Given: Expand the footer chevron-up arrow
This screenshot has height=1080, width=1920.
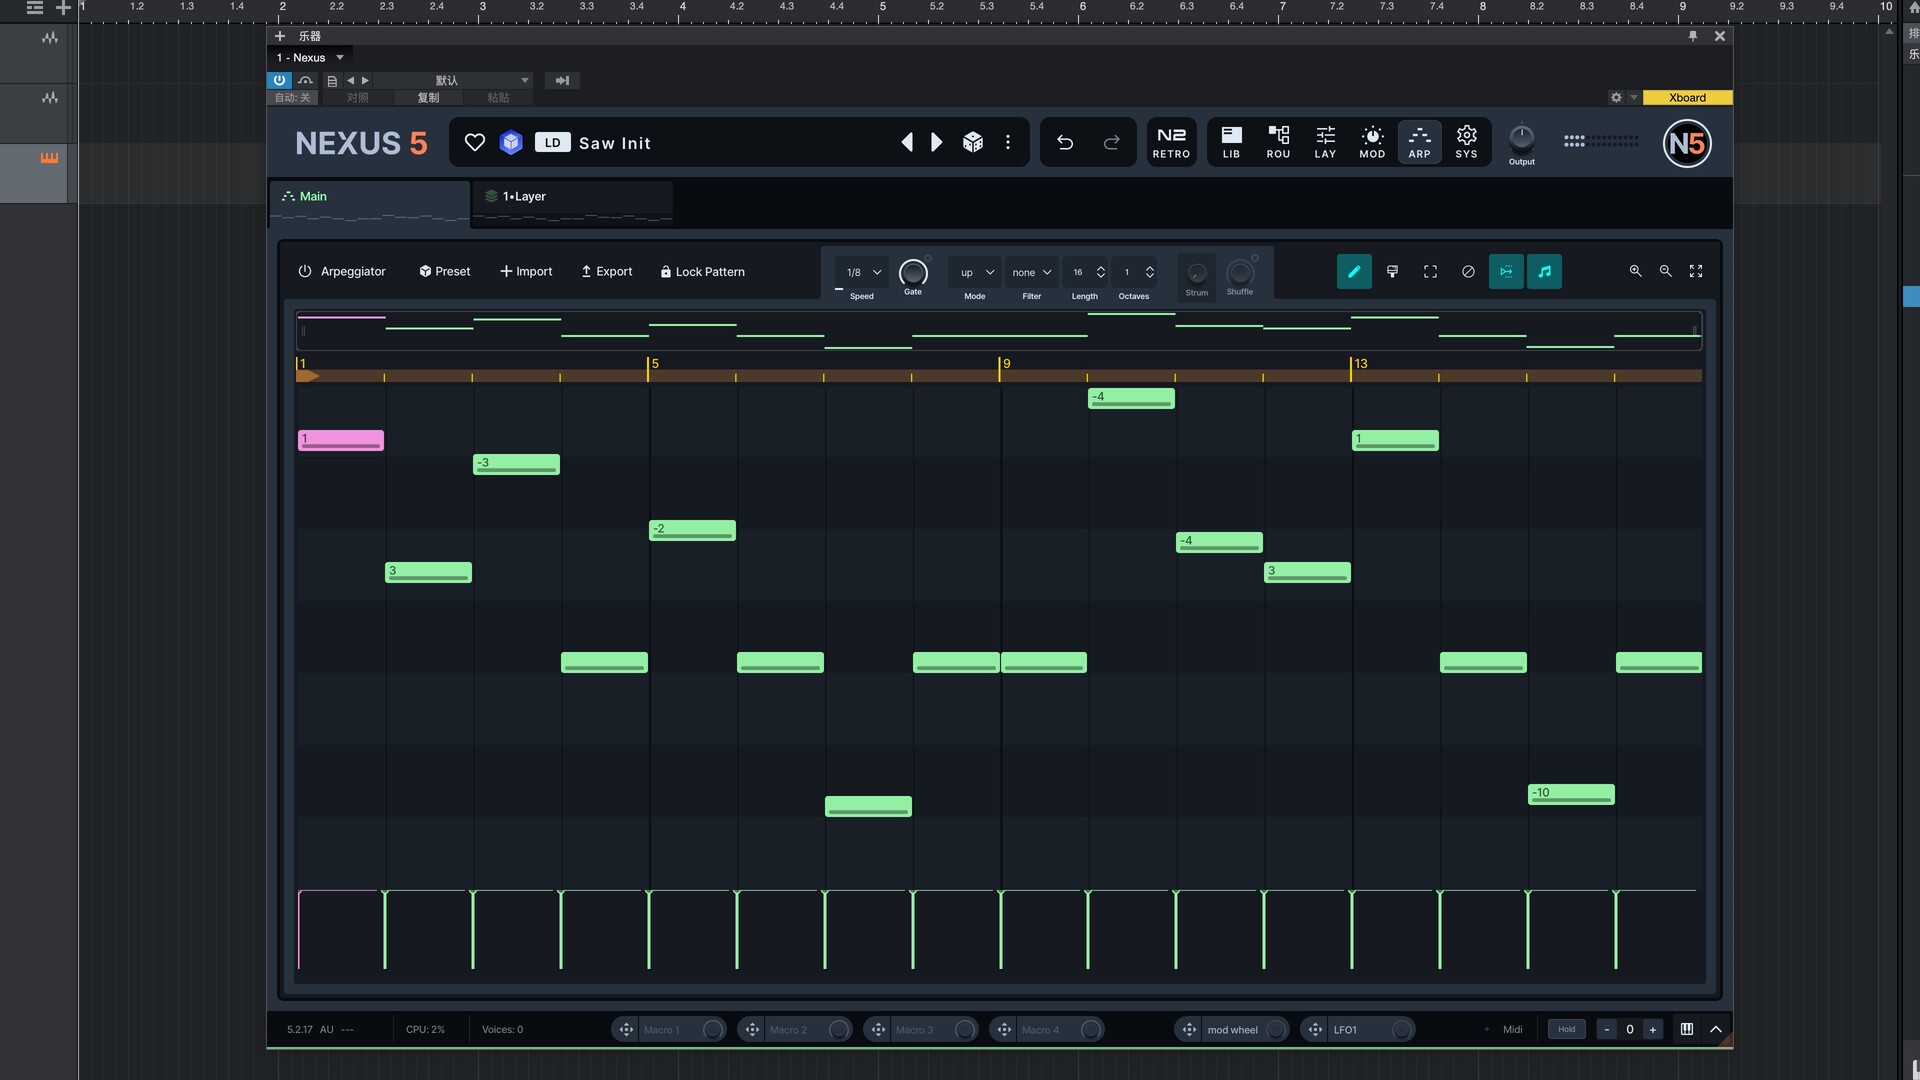Looking at the screenshot, I should click(1716, 1029).
